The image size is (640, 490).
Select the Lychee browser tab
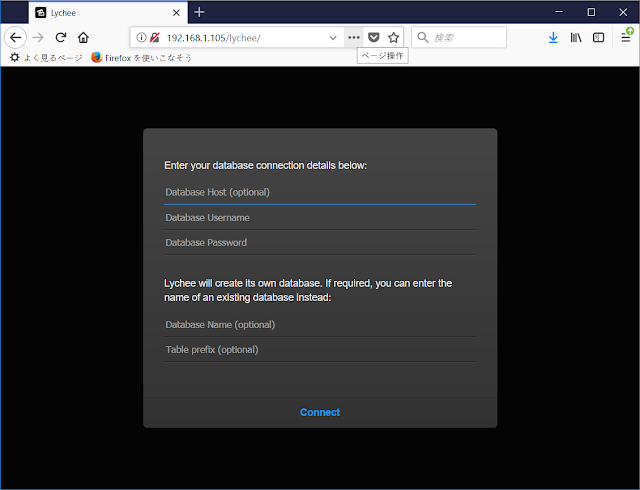pos(109,13)
